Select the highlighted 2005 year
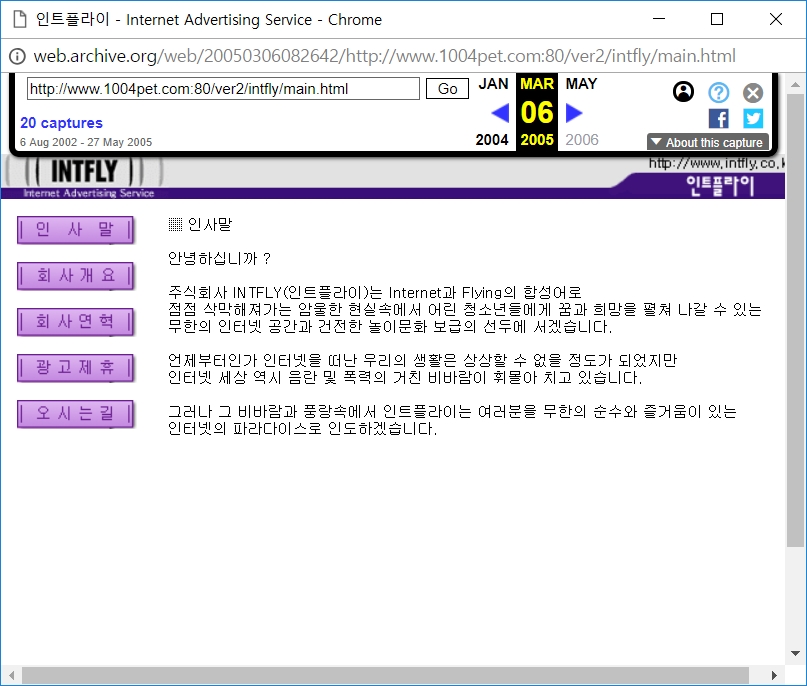This screenshot has height=686, width=807. [537, 139]
